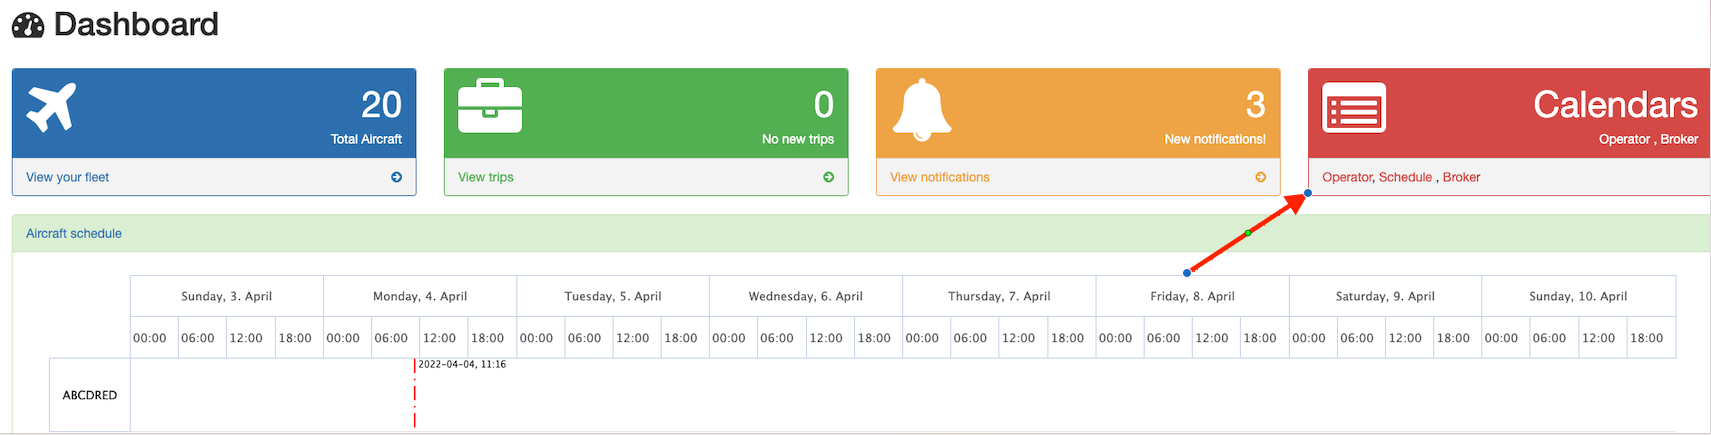Click the 20 Total Aircraft count
The image size is (1711, 435).
(381, 105)
